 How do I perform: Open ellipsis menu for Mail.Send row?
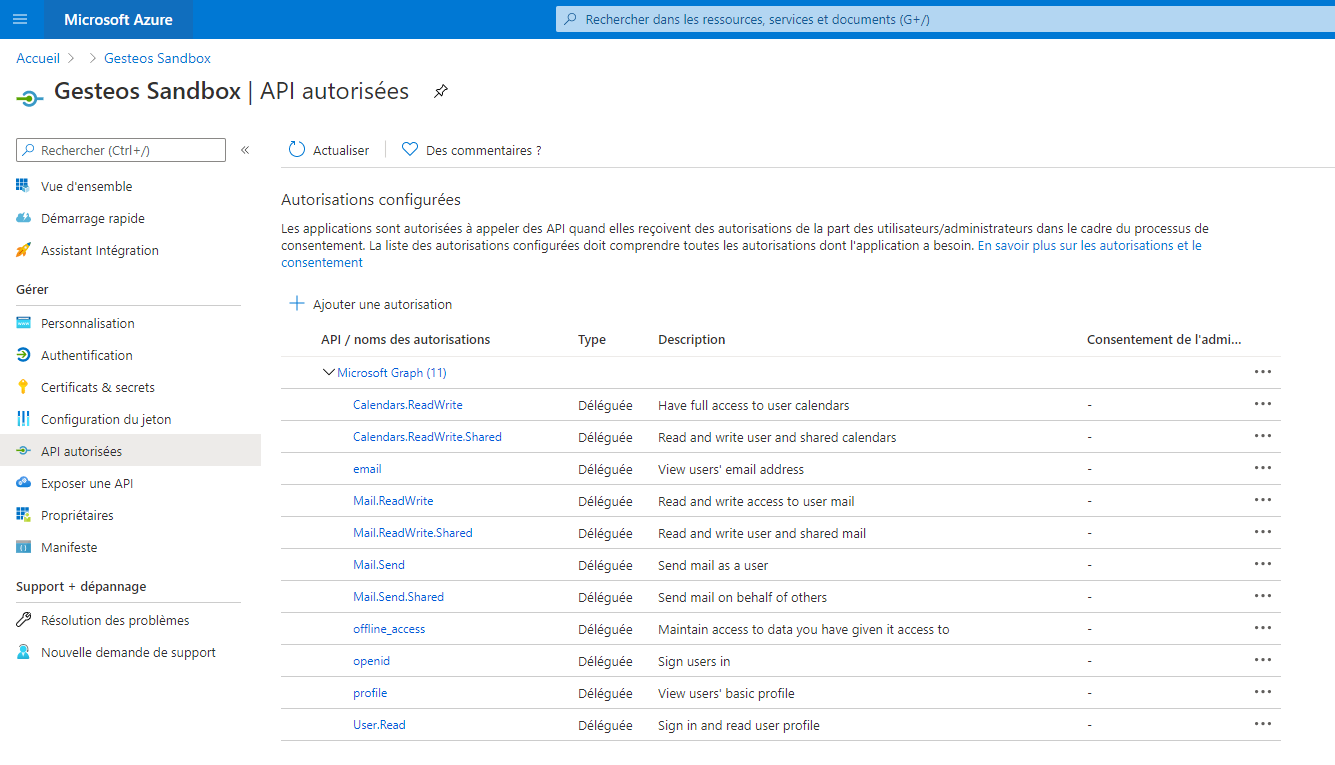tap(1262, 565)
